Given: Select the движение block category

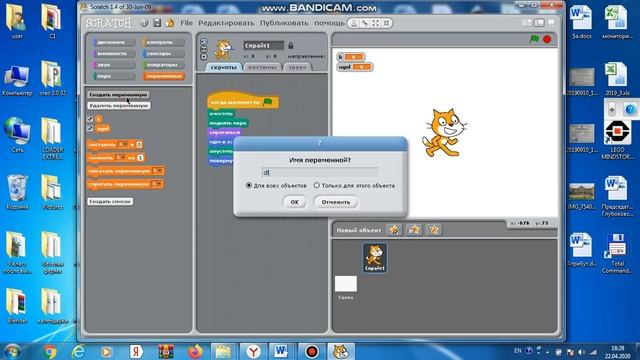Looking at the screenshot, I should [x=114, y=42].
